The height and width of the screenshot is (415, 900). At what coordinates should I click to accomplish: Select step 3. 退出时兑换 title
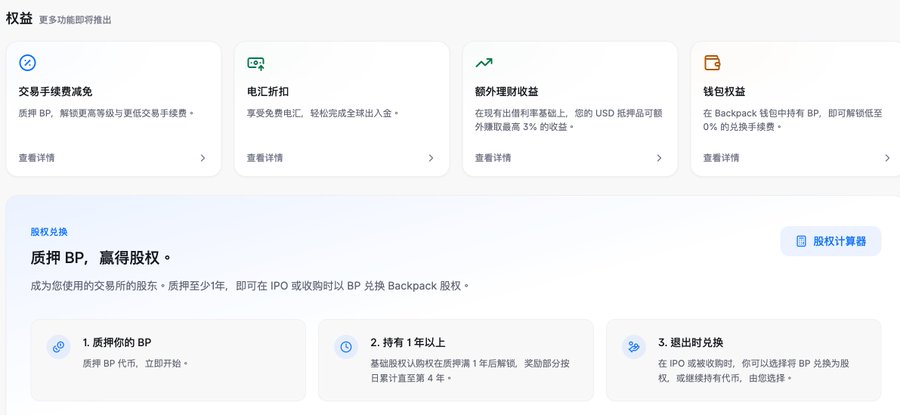[x=690, y=343]
